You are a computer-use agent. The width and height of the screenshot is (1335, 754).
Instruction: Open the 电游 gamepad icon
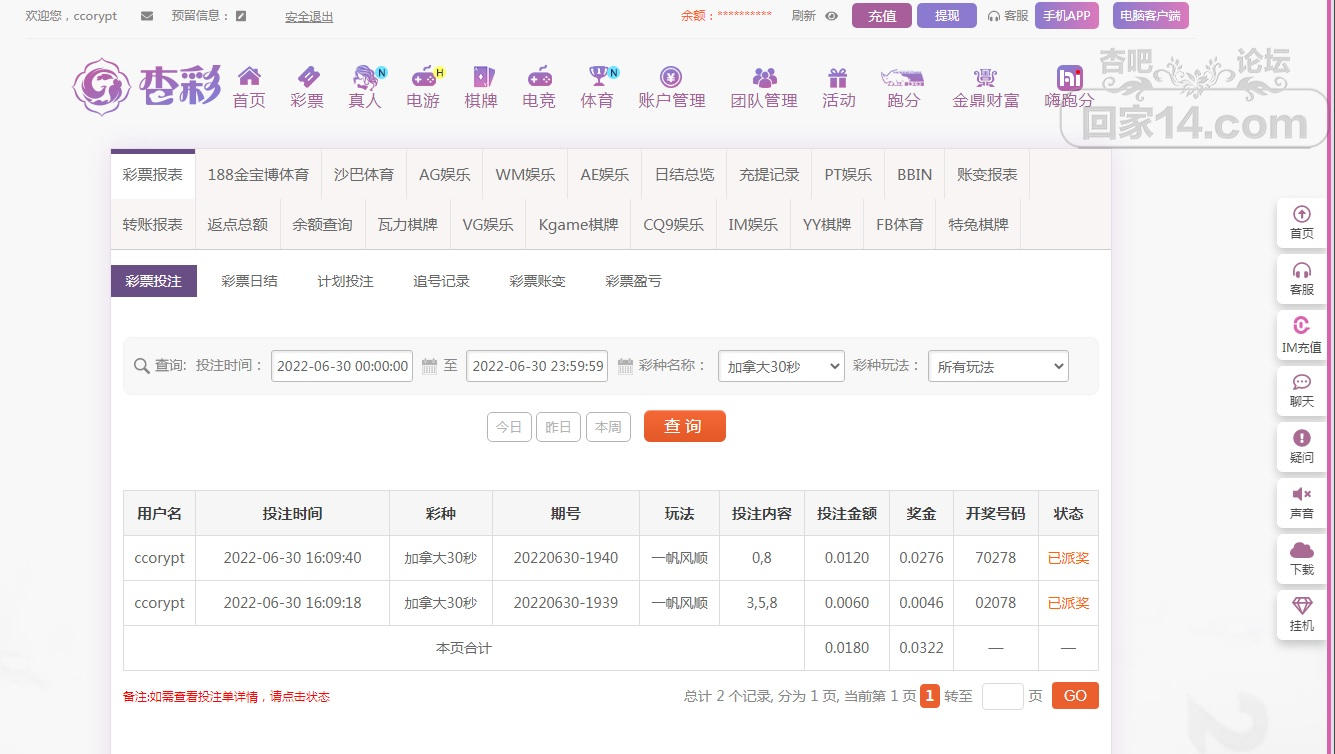(x=424, y=77)
